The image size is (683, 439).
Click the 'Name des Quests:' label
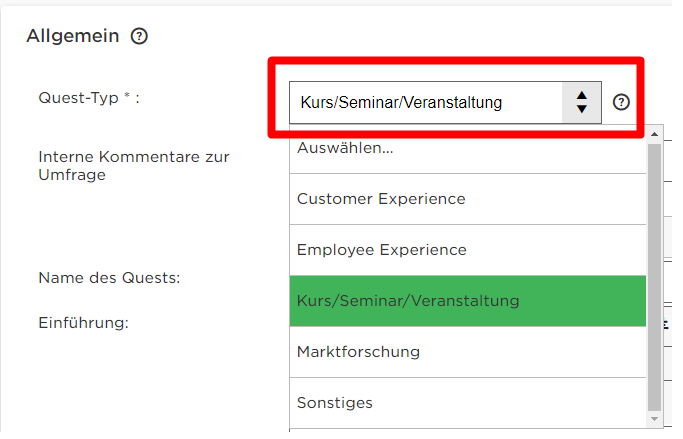109,278
